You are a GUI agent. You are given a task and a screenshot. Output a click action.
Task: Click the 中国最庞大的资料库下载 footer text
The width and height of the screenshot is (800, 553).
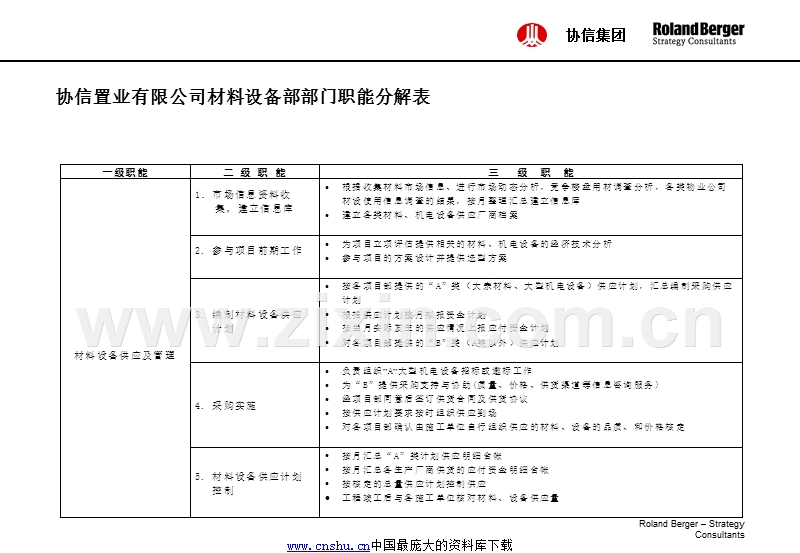click(x=441, y=546)
